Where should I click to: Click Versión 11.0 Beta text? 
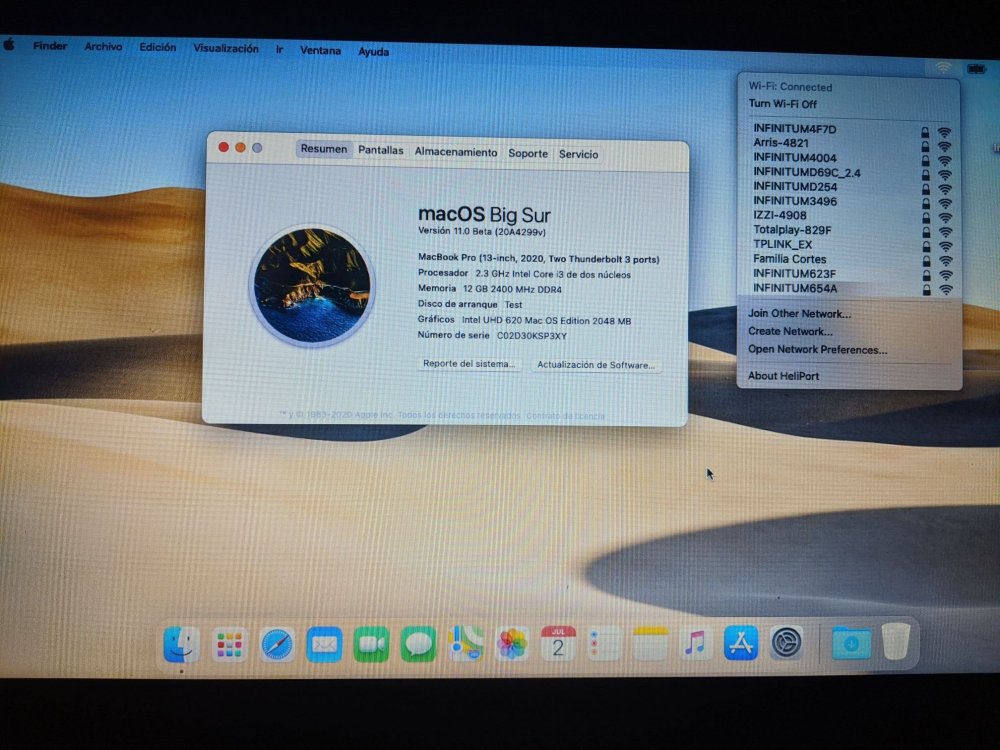(482, 232)
